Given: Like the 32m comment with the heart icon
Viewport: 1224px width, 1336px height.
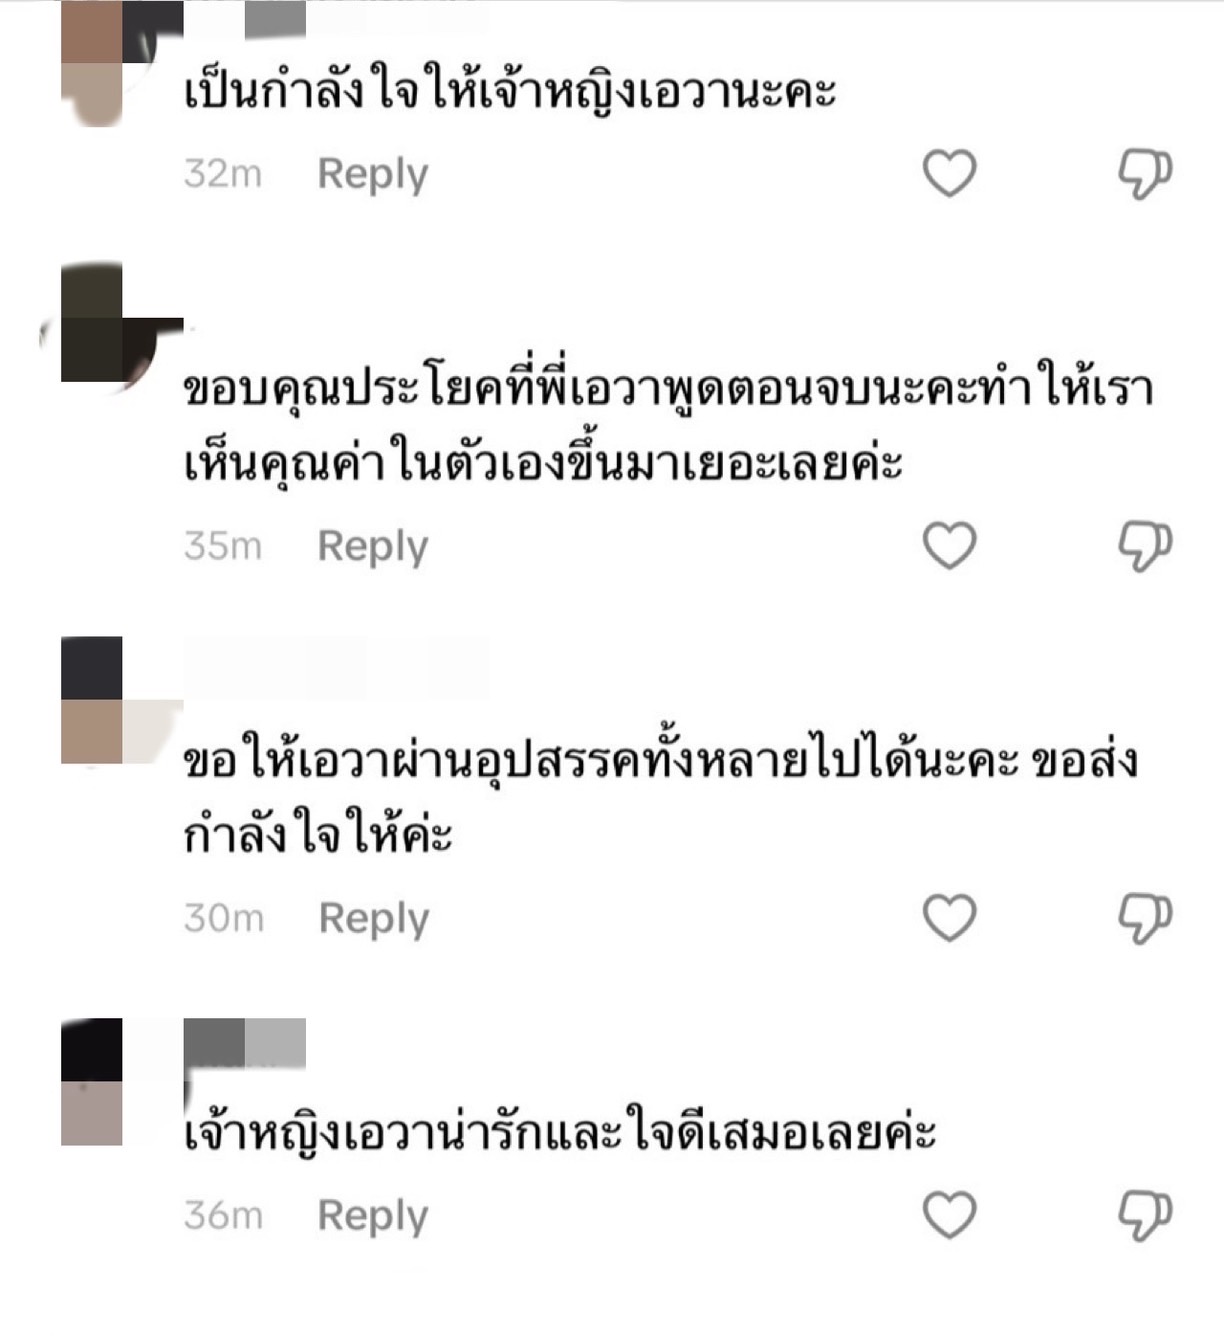Looking at the screenshot, I should point(949,173).
